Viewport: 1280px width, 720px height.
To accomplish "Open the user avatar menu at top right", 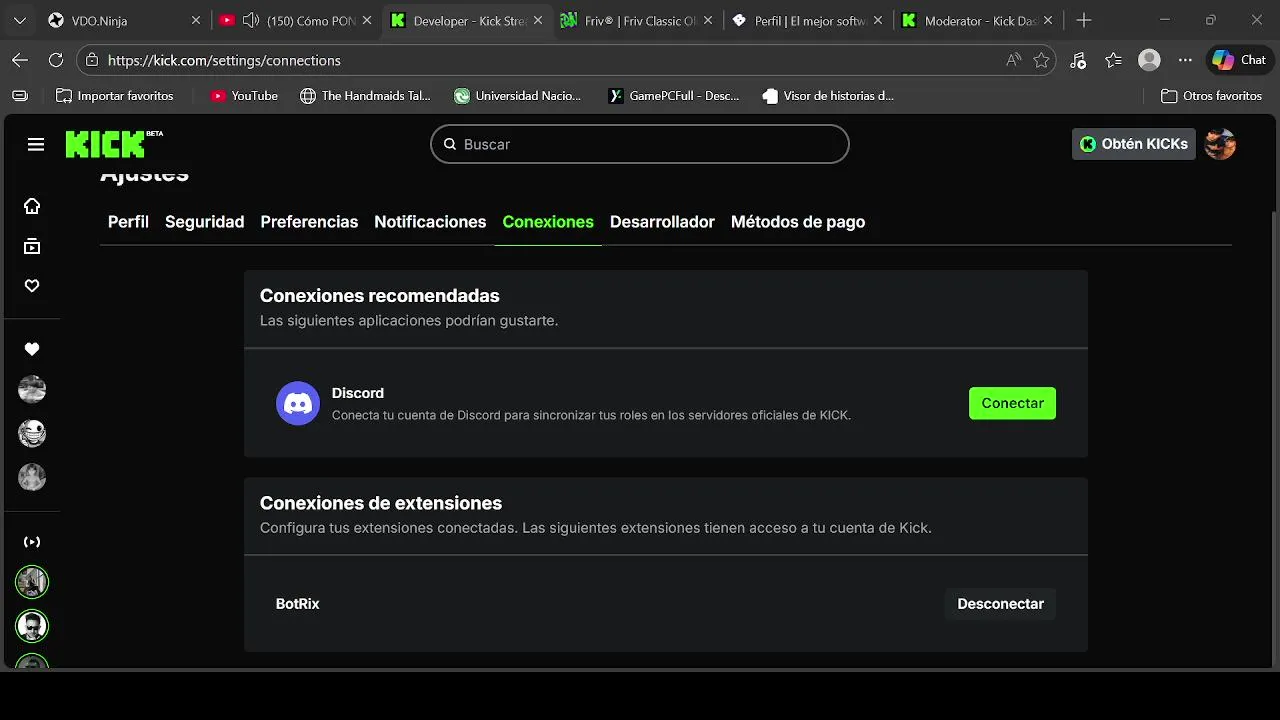I will tap(1220, 144).
